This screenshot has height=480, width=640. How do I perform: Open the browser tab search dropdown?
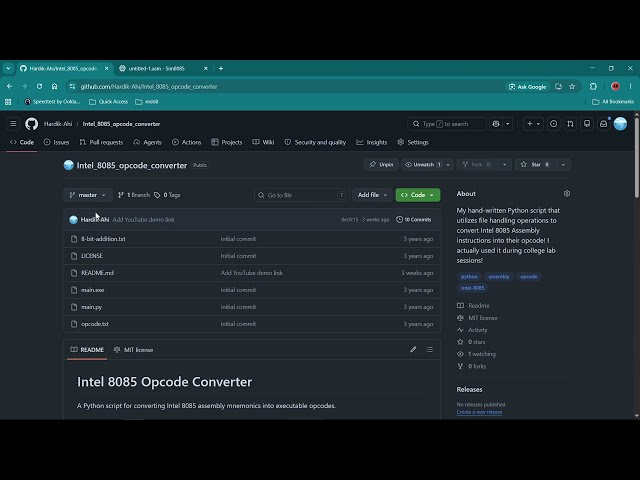(8, 69)
